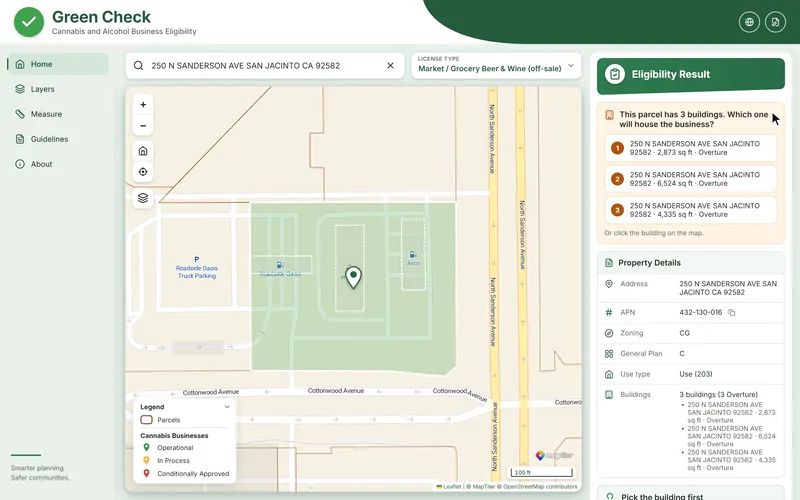Click the Green Check logo checkmark

click(x=29, y=22)
